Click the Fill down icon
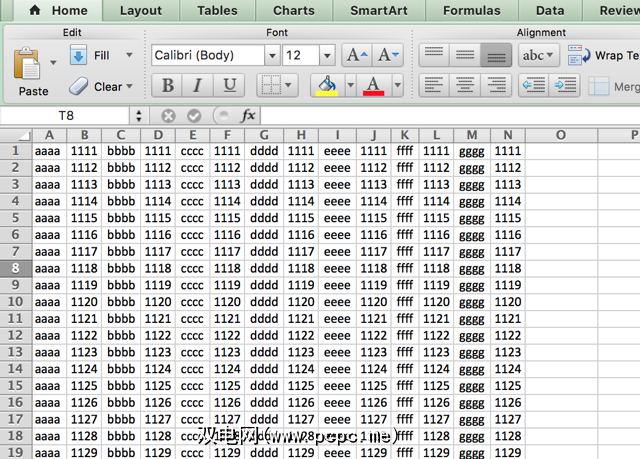The image size is (640, 459). tap(78, 56)
